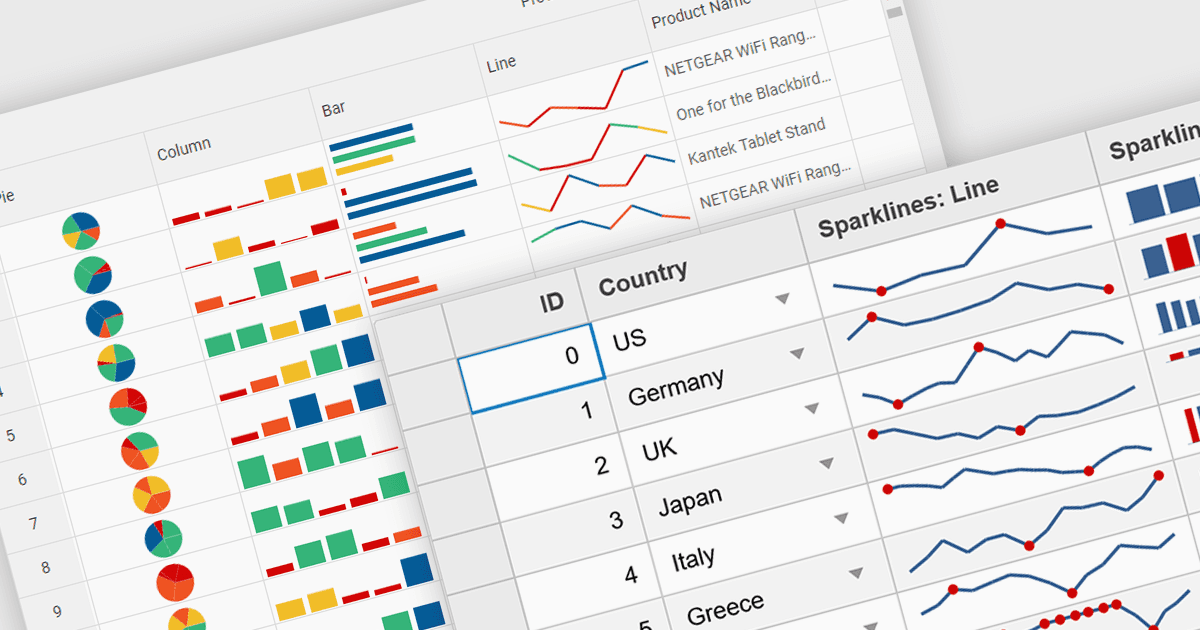The image size is (1200, 630).
Task: Select the highlighted ID cell containing 0
Action: click(x=531, y=368)
